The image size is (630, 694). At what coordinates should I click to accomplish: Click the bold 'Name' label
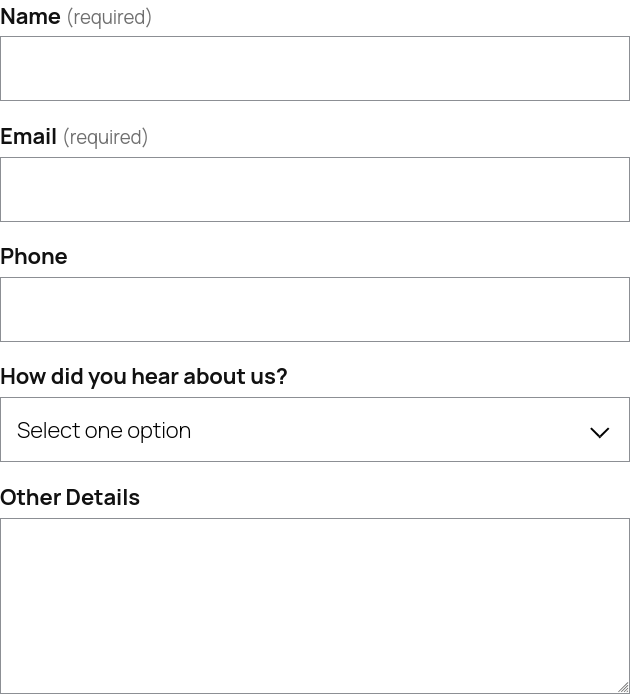[31, 16]
